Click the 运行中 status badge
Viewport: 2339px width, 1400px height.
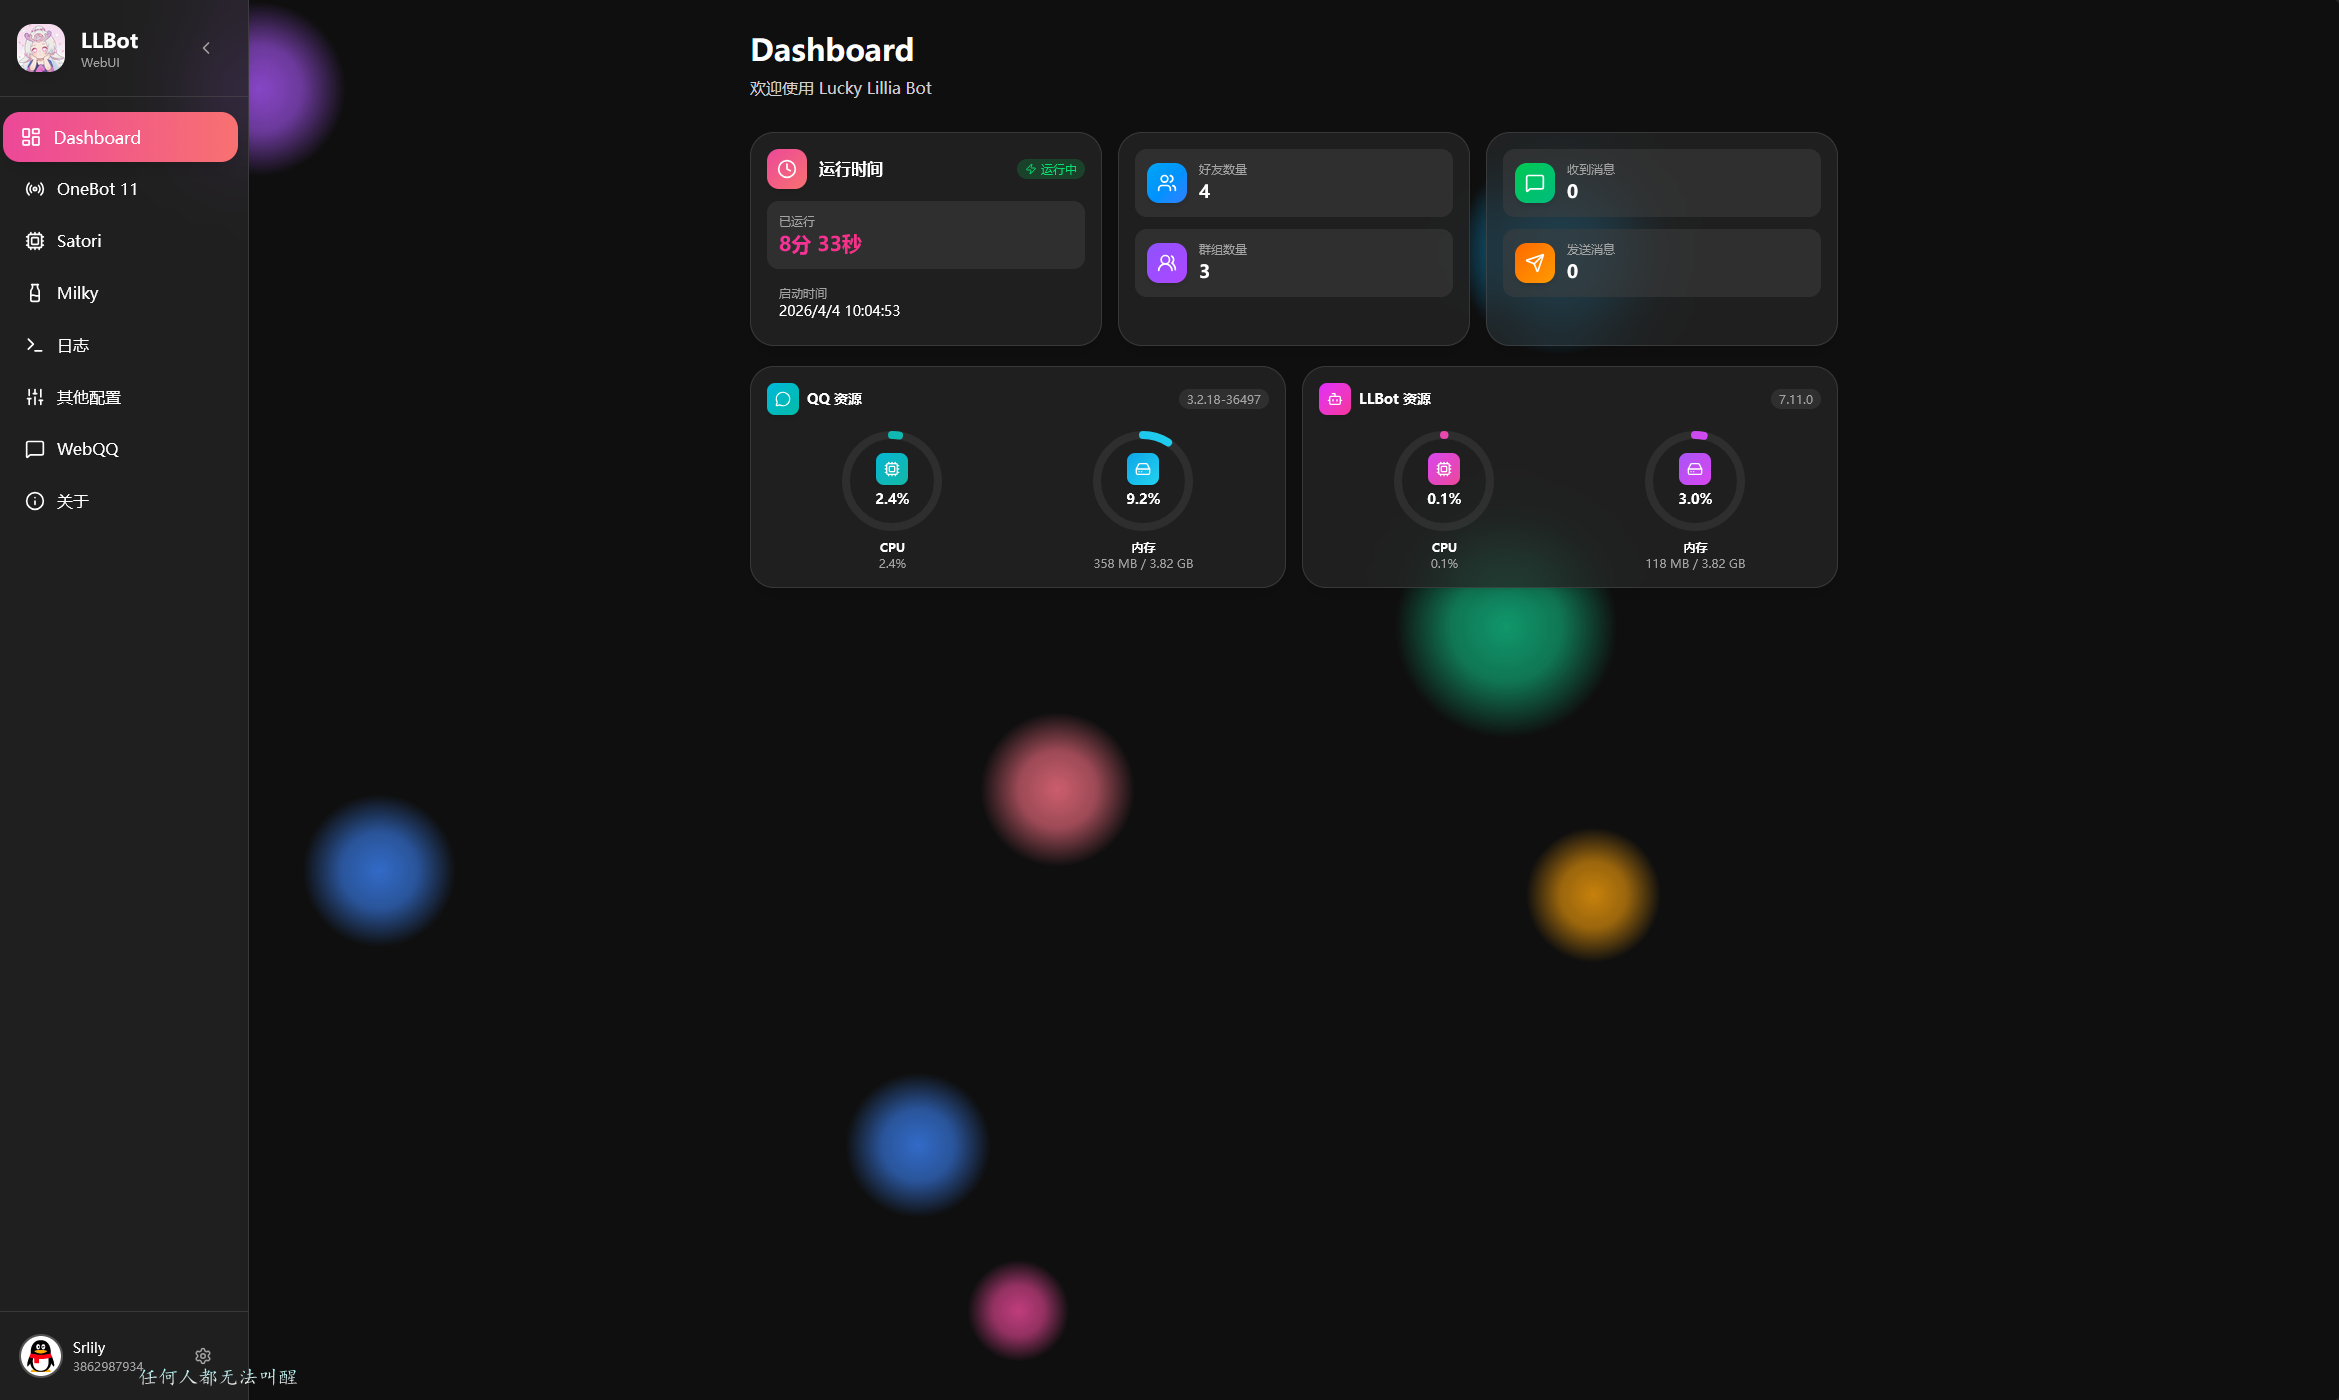point(1050,169)
